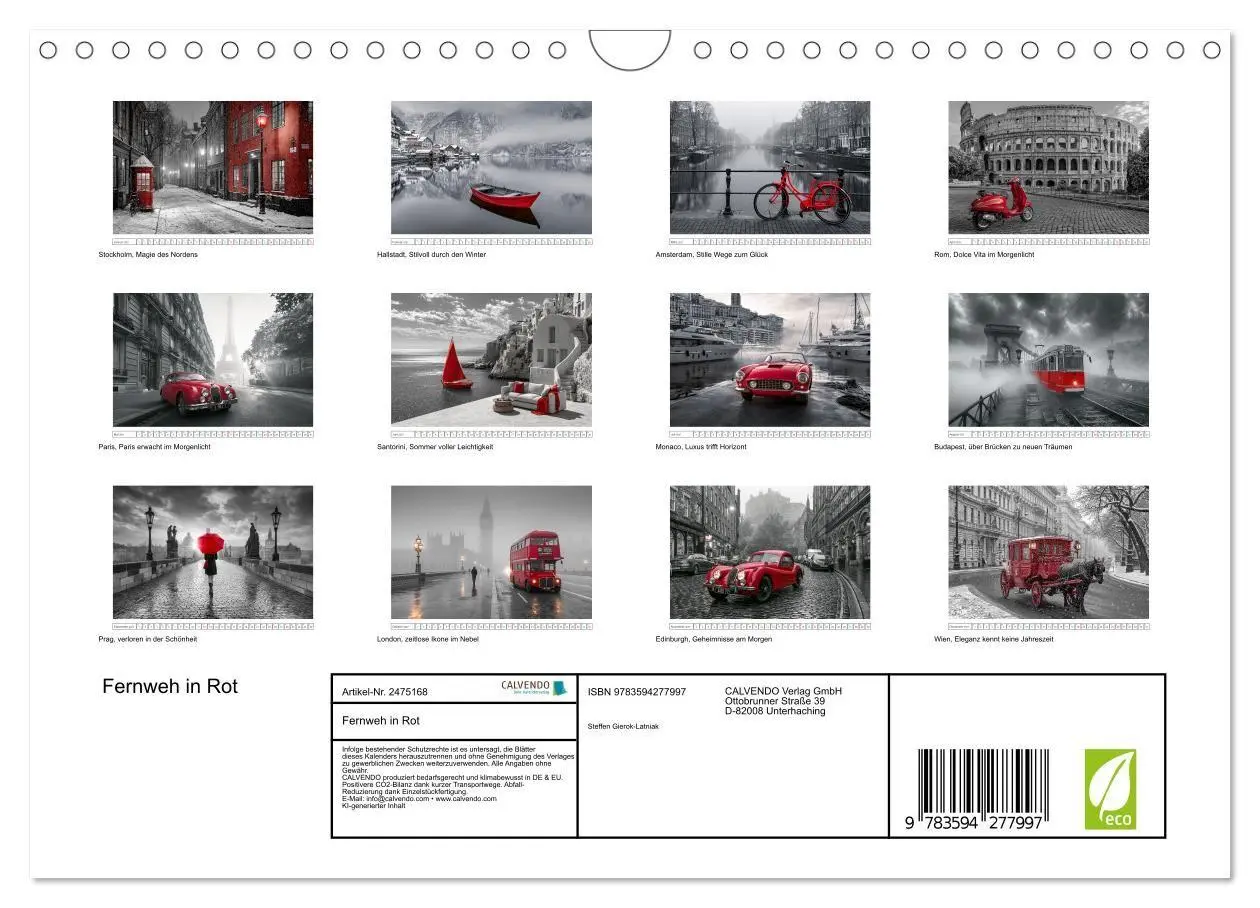This screenshot has width=1260, height=908.
Task: Click caption 'Santorini, Sommer voller Leichtigkeit'
Action: click(x=435, y=447)
